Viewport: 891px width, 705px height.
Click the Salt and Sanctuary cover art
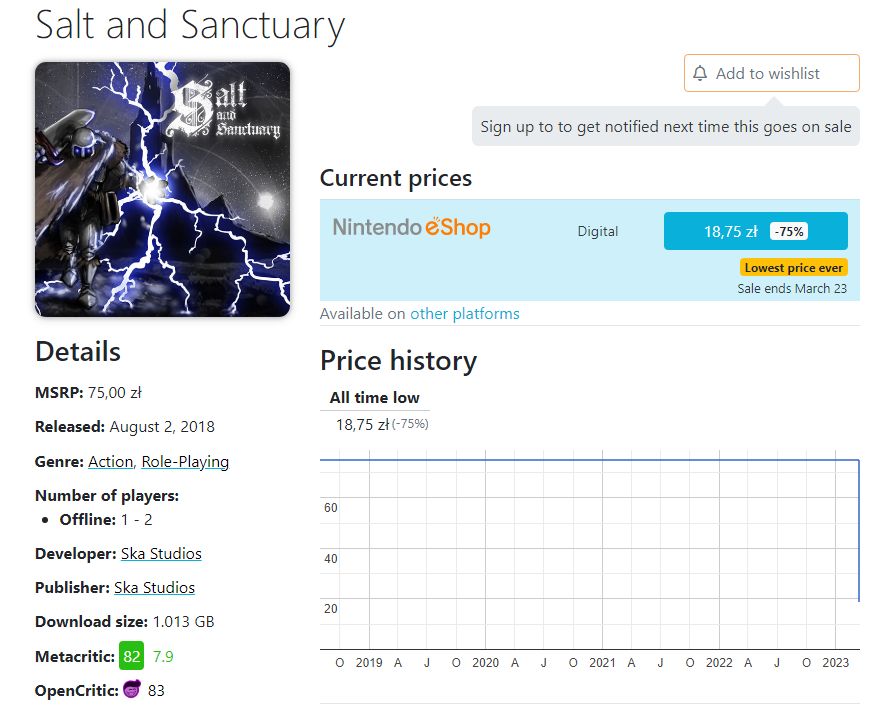click(x=163, y=189)
